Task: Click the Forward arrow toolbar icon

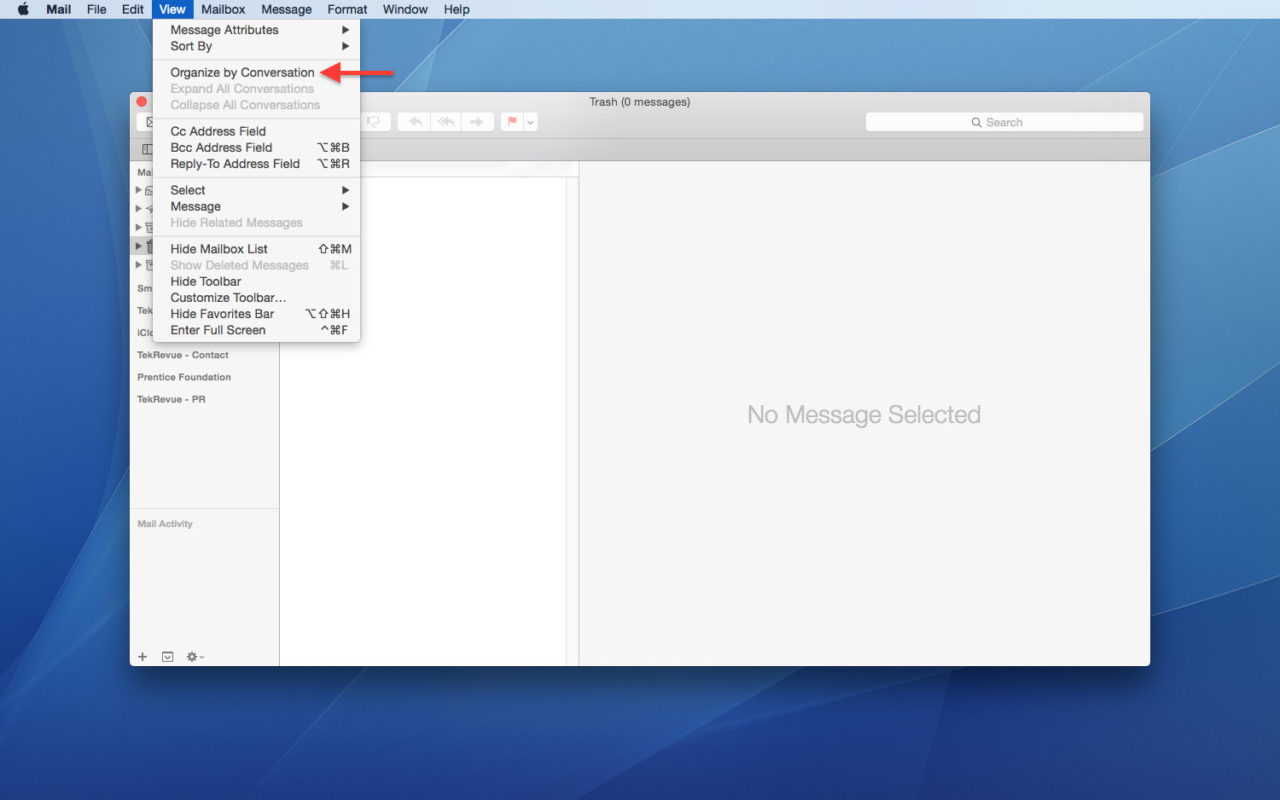Action: (x=477, y=122)
